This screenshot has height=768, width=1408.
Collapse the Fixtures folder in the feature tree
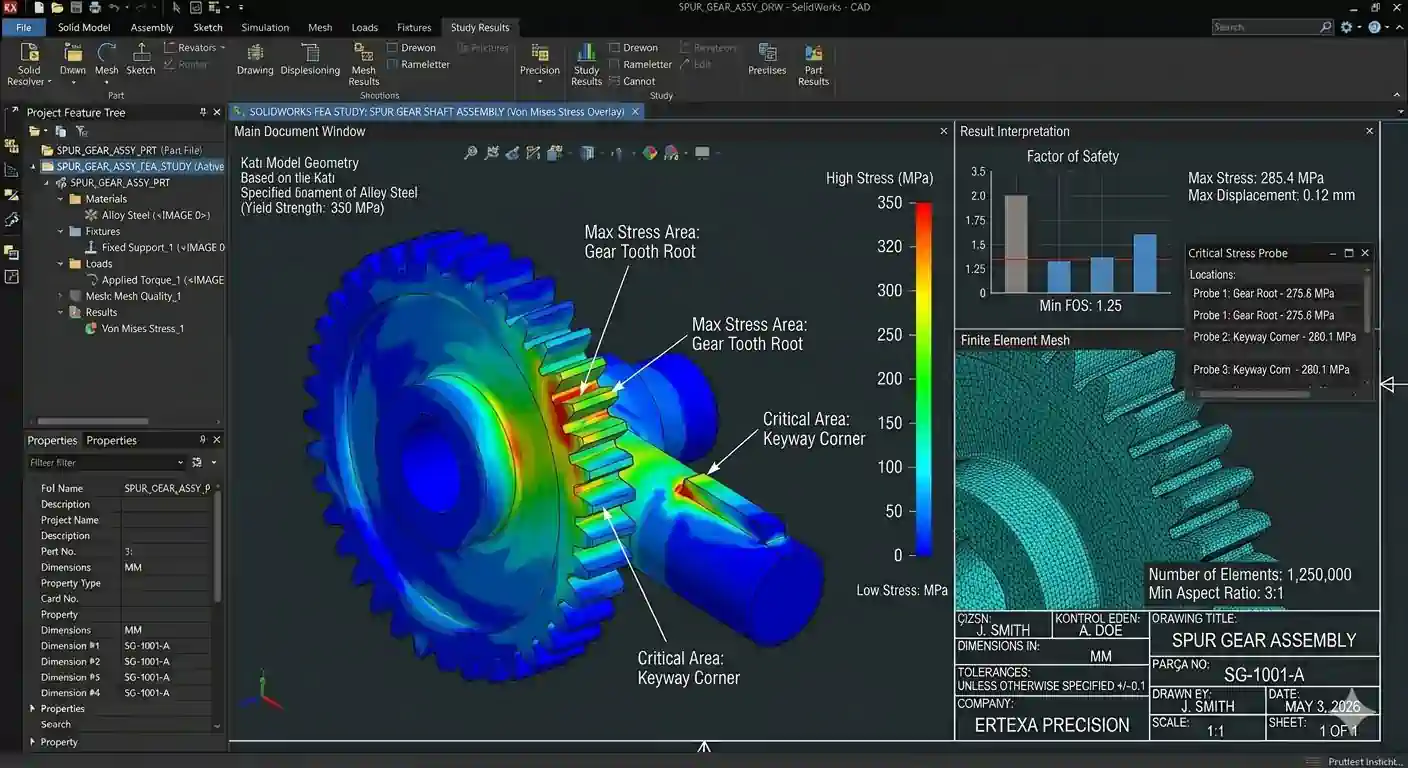[62, 231]
